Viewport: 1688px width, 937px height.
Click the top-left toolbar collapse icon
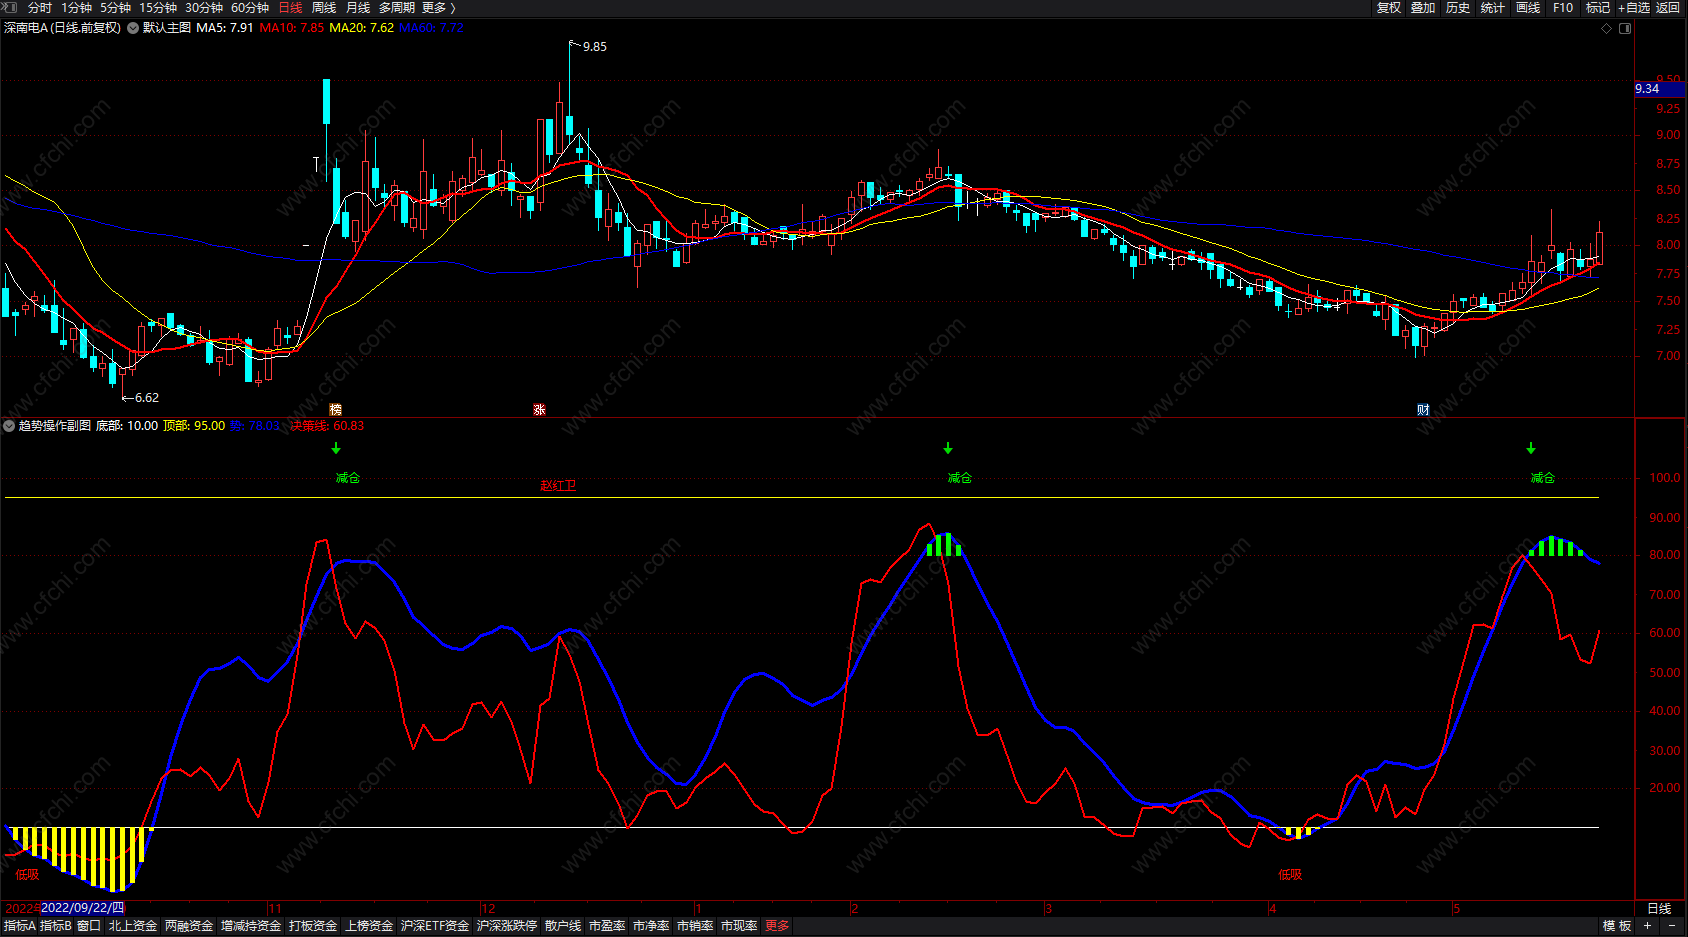pos(10,7)
